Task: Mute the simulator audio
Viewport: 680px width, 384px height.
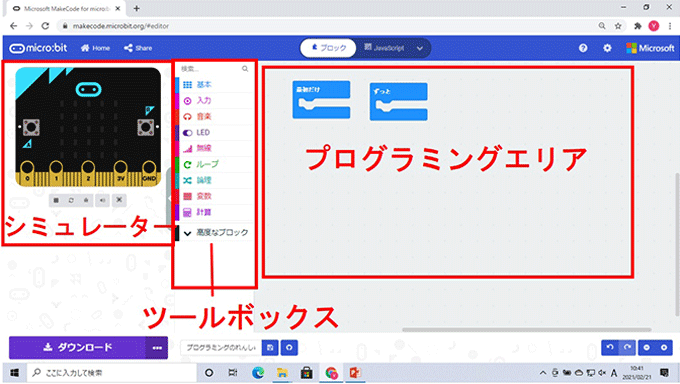Action: [x=102, y=200]
